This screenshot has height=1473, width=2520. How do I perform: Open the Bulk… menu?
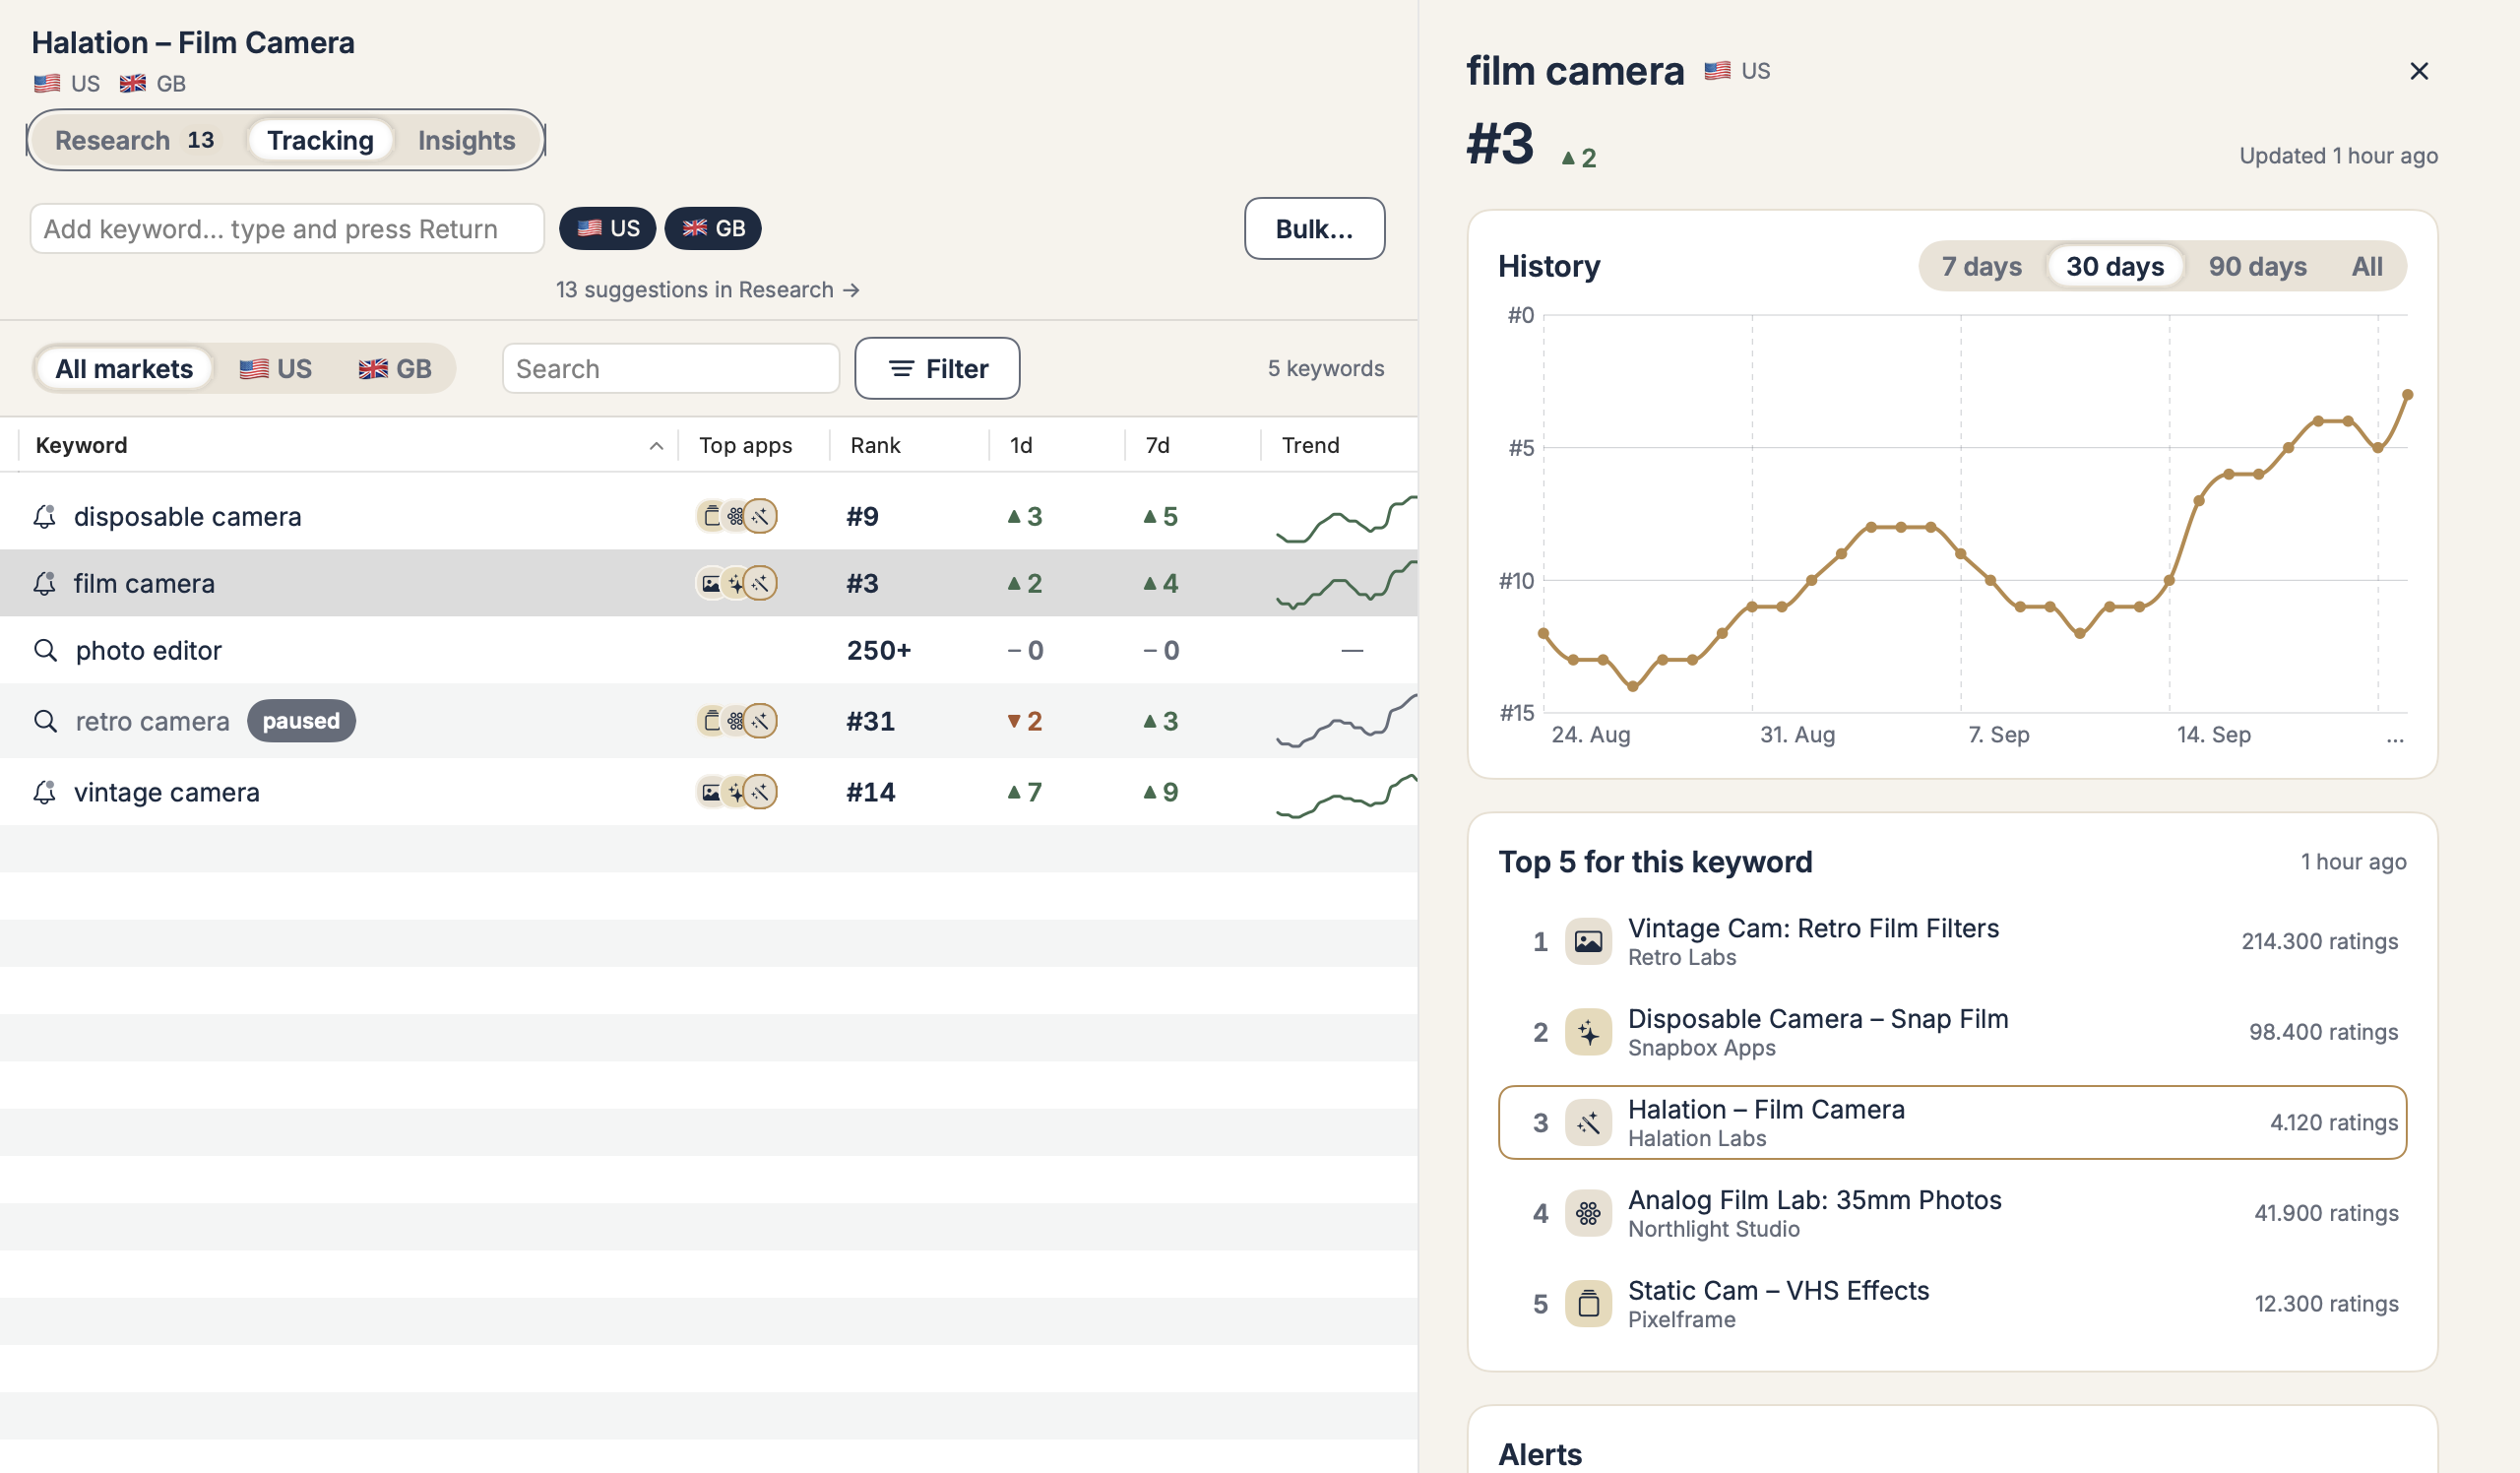[1314, 229]
